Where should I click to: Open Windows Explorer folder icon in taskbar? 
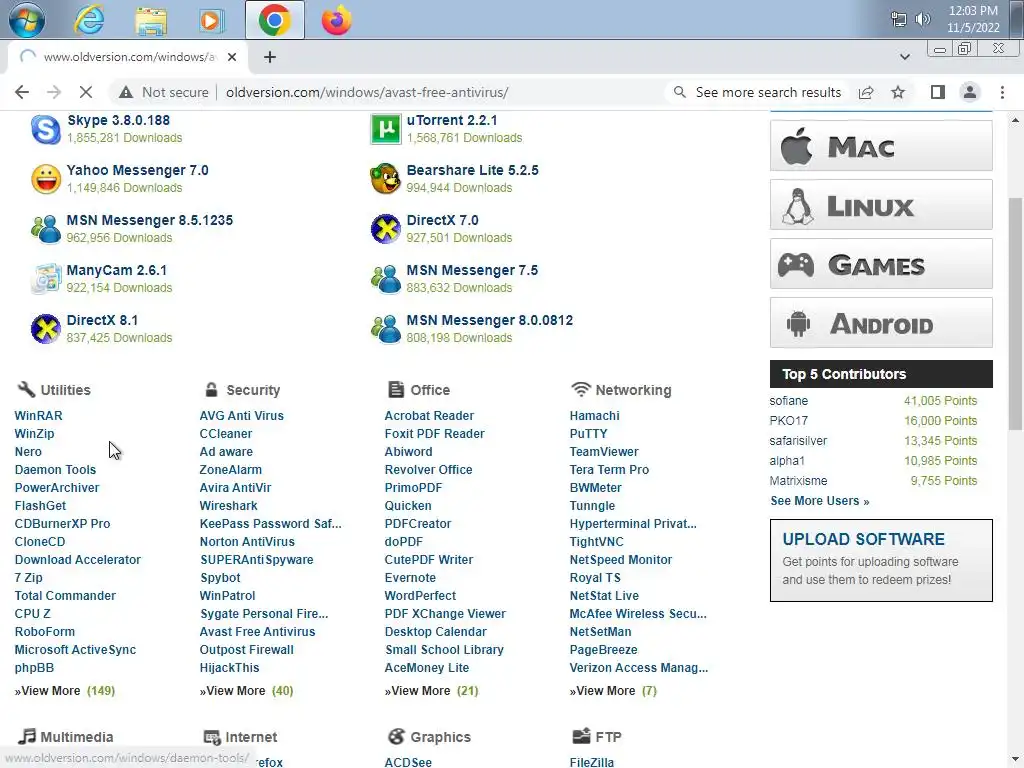point(151,20)
